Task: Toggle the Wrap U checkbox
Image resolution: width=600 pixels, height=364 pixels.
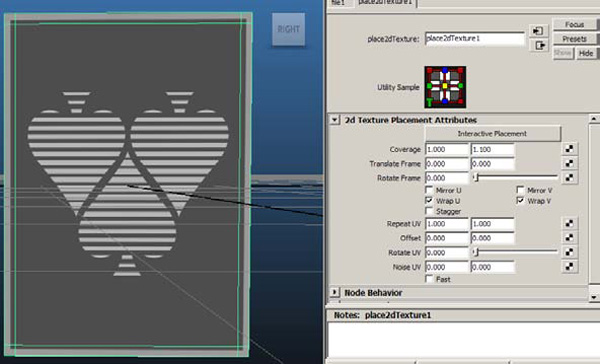Action: [x=429, y=201]
